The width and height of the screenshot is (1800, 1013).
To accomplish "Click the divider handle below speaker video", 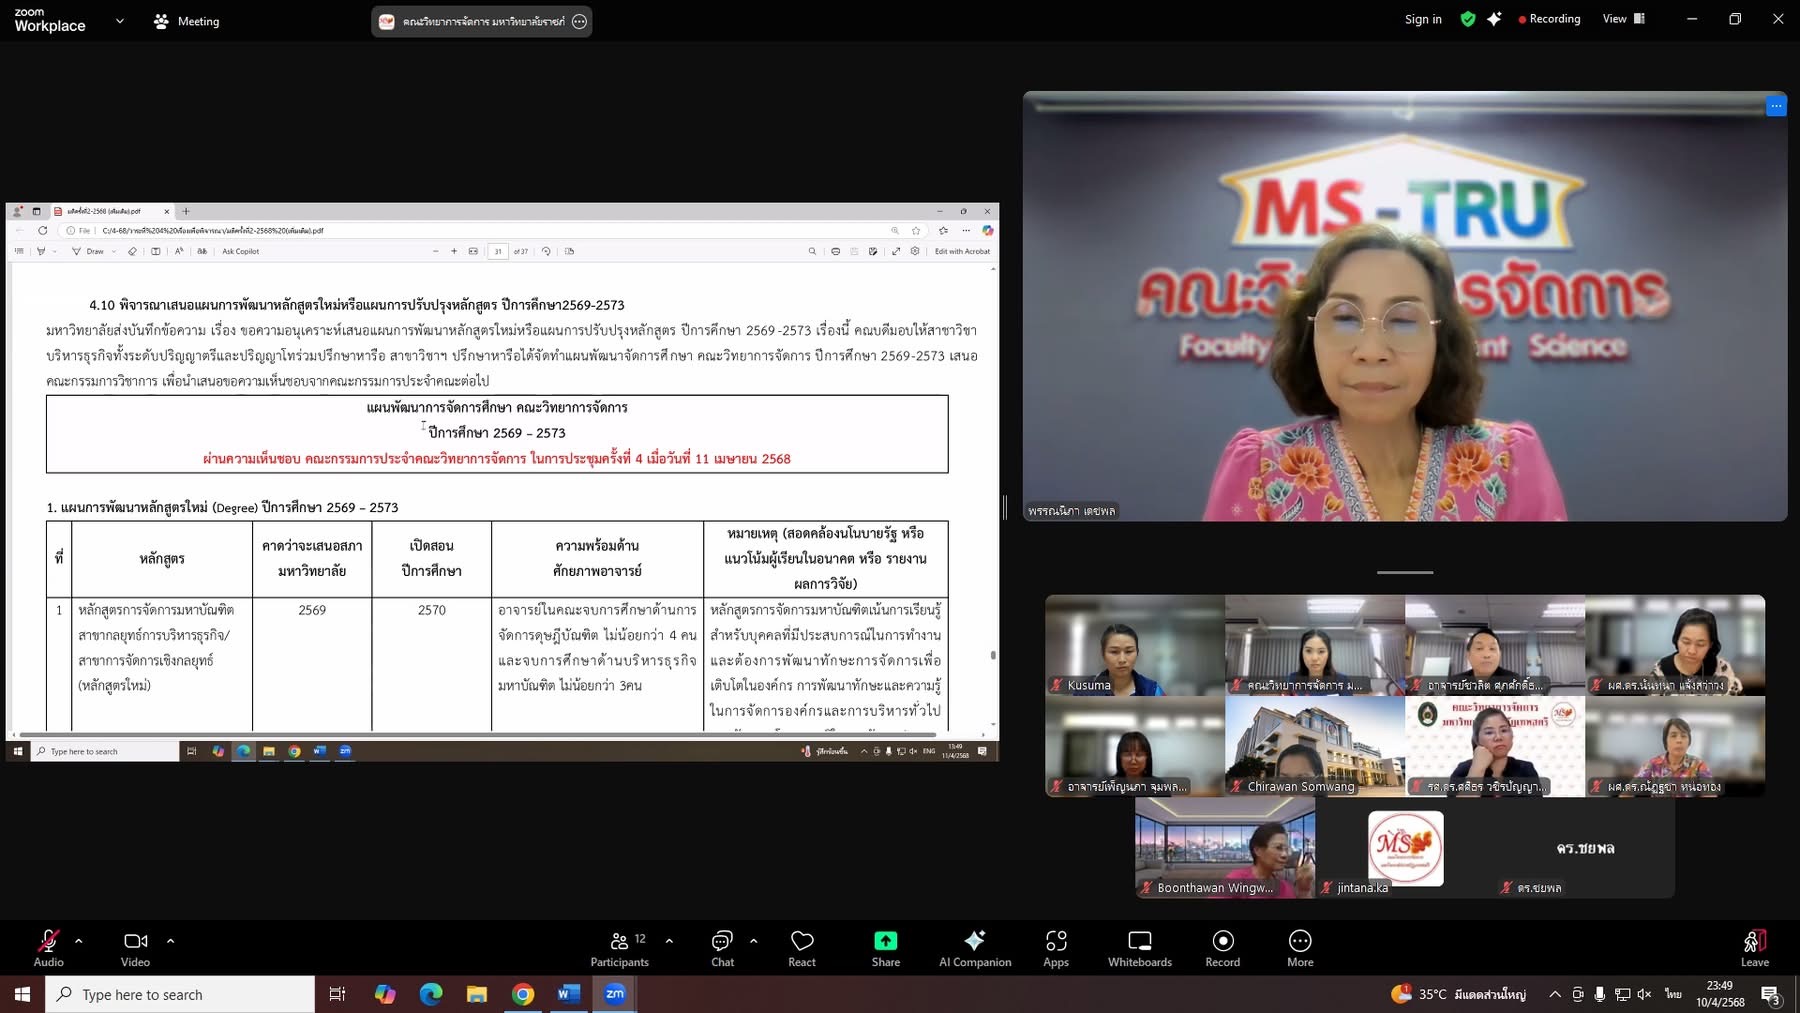I will pos(1404,573).
